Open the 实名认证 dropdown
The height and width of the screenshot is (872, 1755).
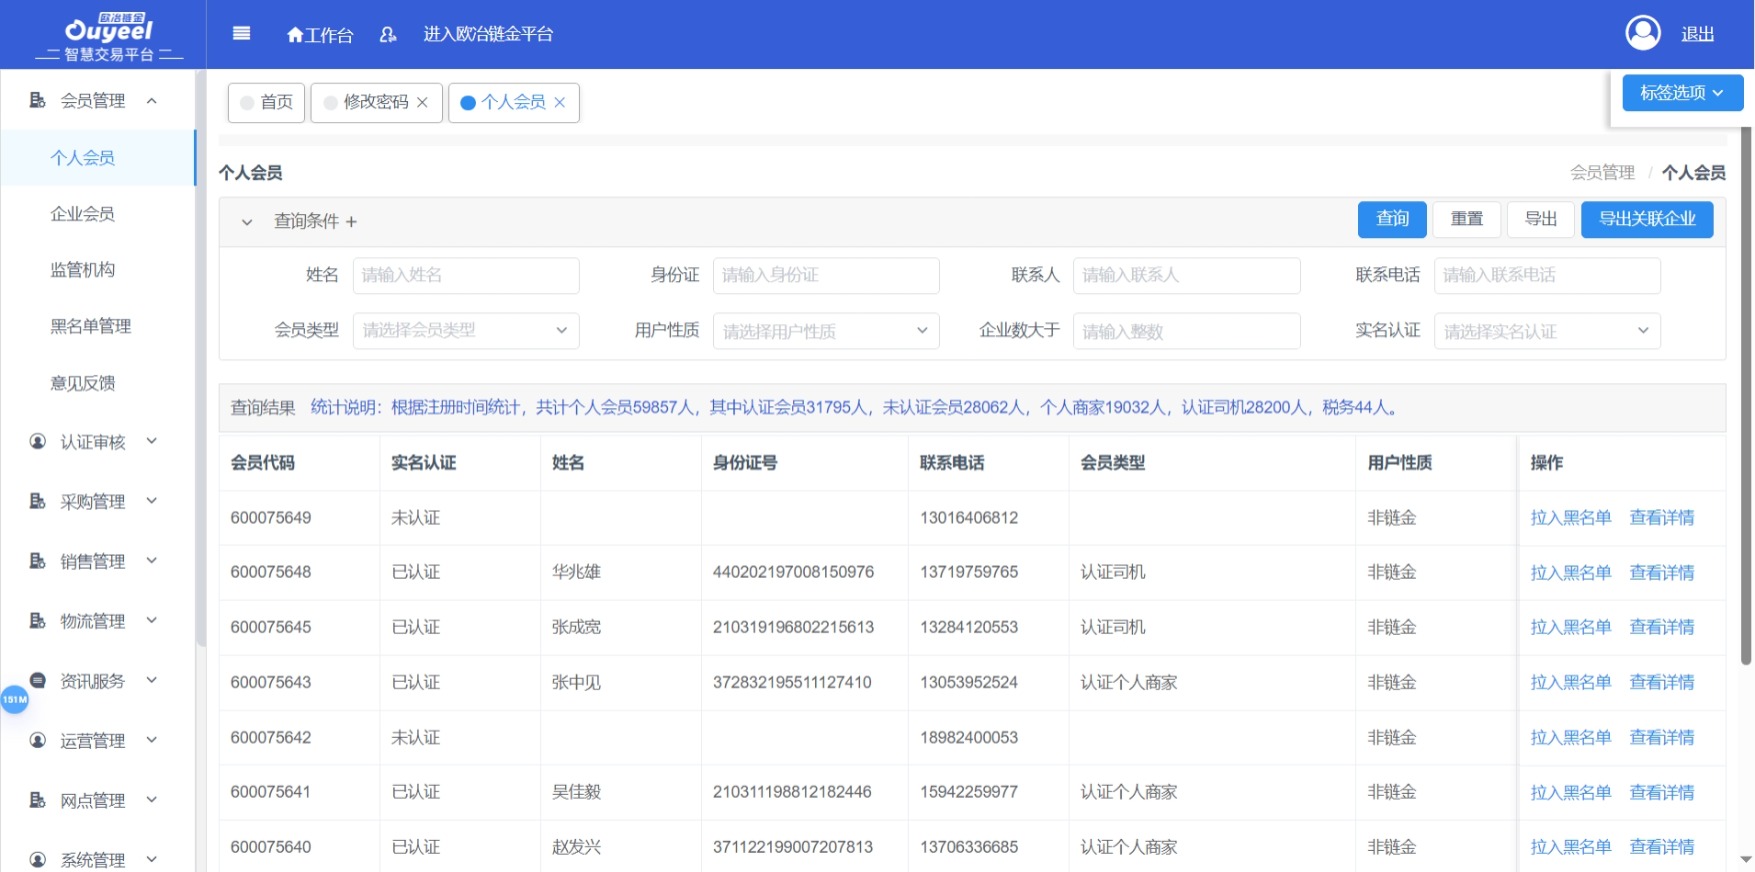tap(1547, 331)
